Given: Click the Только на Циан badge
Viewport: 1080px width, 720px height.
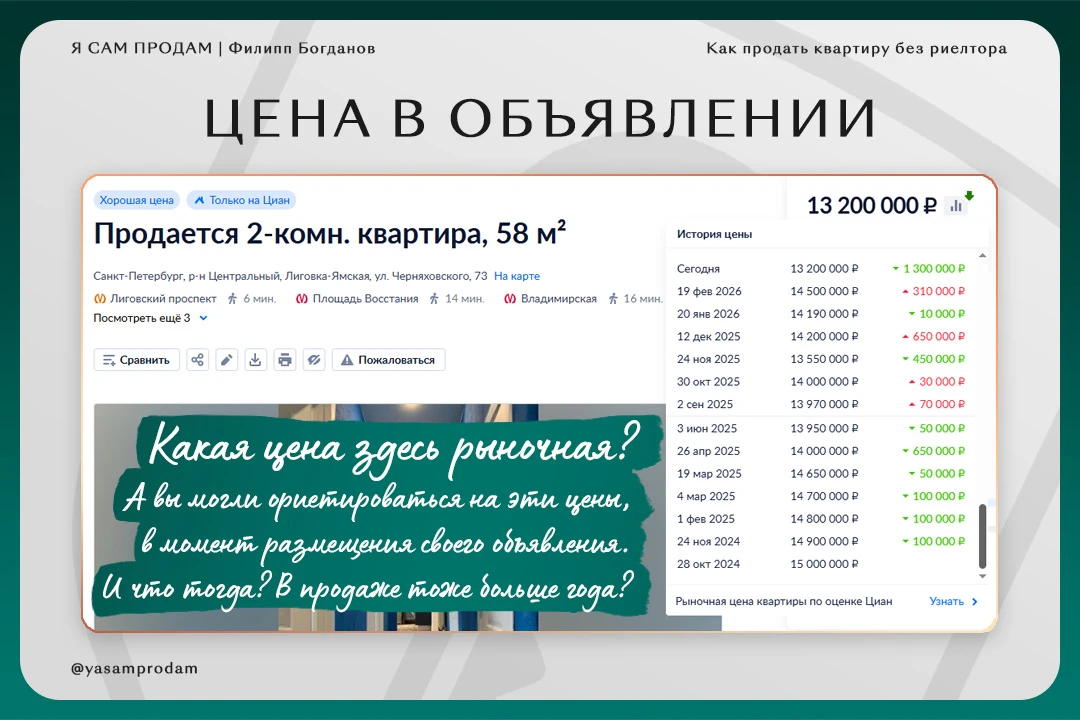Looking at the screenshot, I should tap(241, 200).
